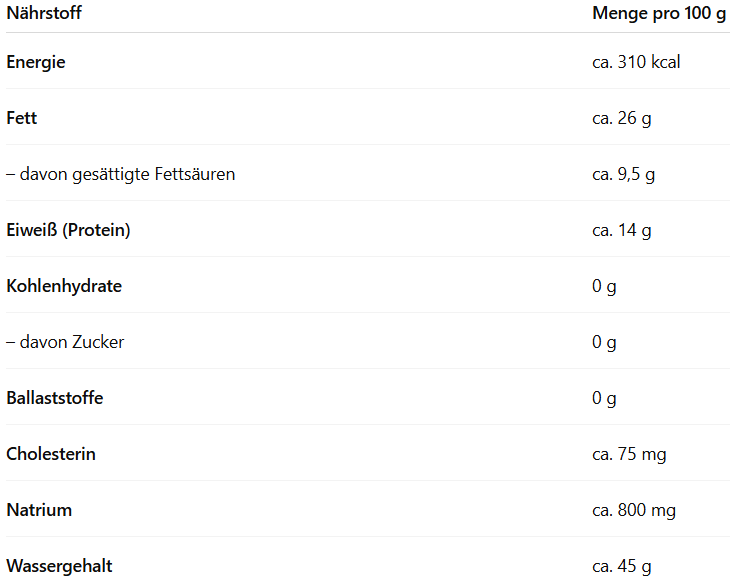Click the ca. 800 mg value
The height and width of the screenshot is (585, 730).
[x=634, y=510]
